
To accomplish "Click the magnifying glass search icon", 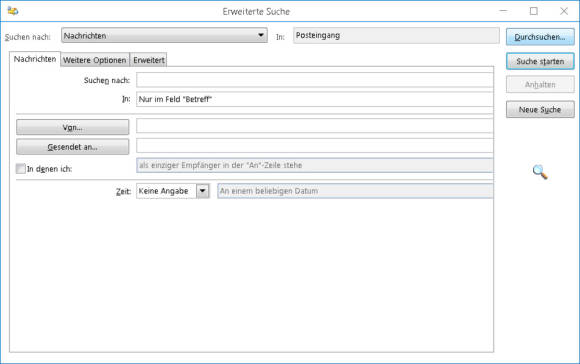I will pyautogui.click(x=540, y=172).
